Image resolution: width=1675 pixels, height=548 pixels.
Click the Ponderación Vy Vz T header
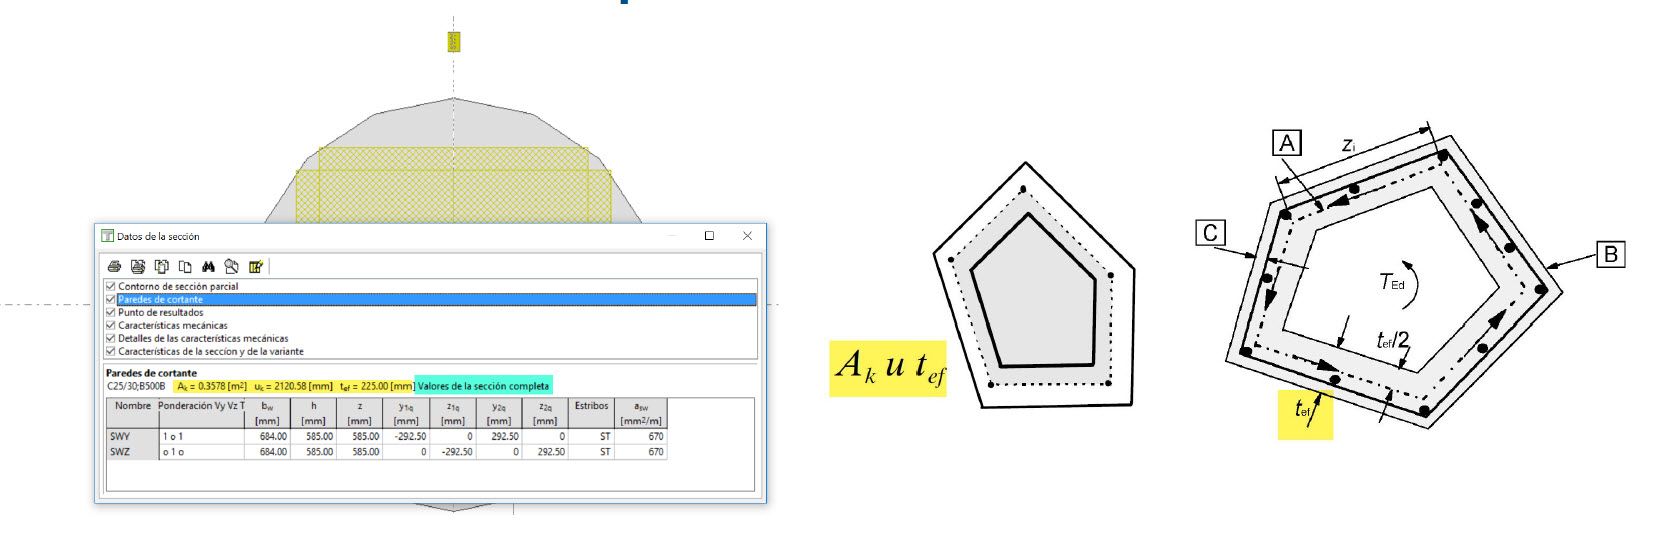(200, 406)
